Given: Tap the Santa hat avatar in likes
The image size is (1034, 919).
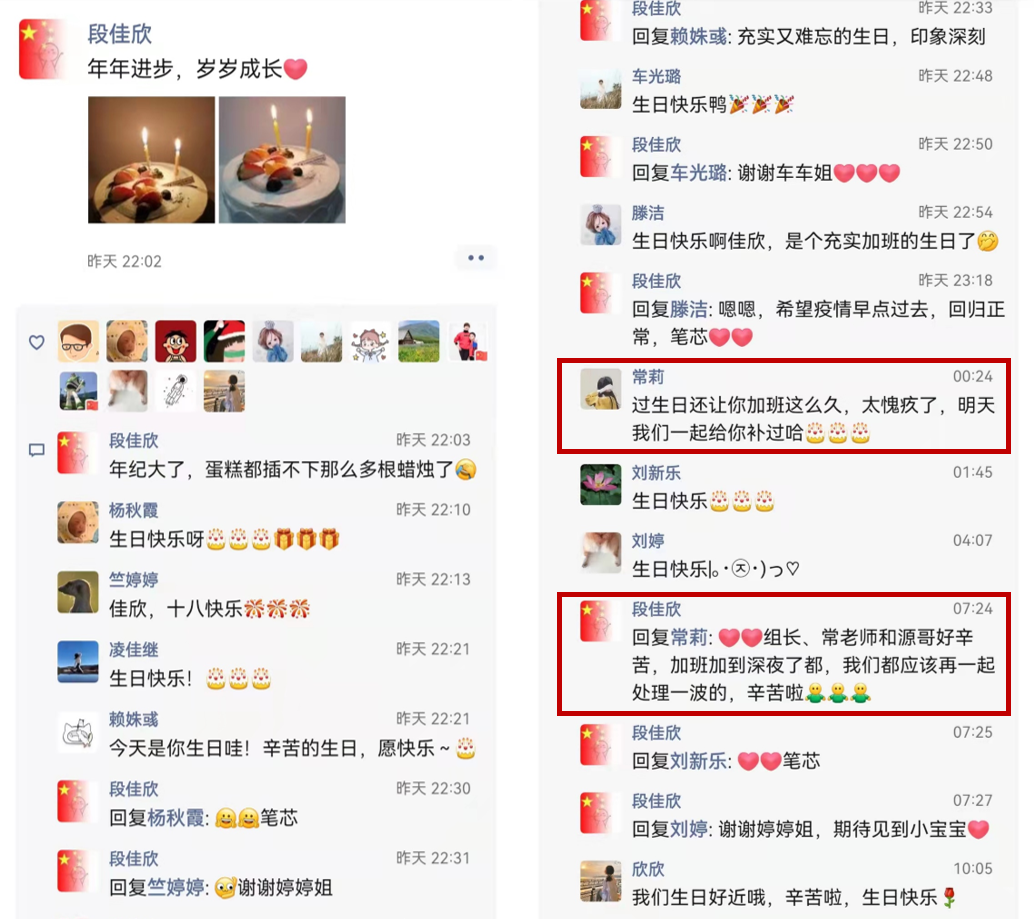Looking at the screenshot, I should (224, 341).
